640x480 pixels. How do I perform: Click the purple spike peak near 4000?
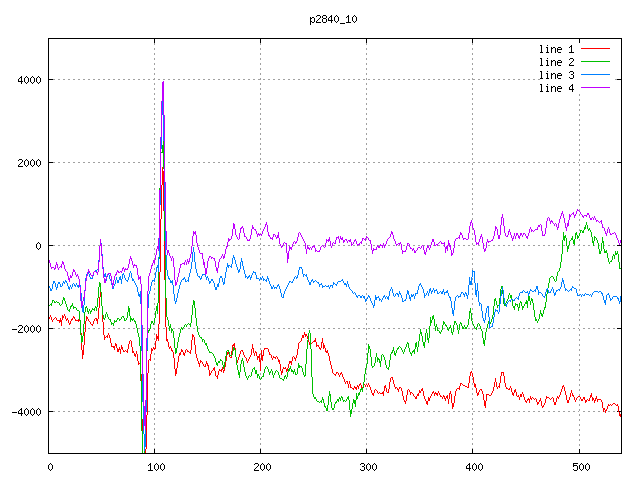[163, 83]
